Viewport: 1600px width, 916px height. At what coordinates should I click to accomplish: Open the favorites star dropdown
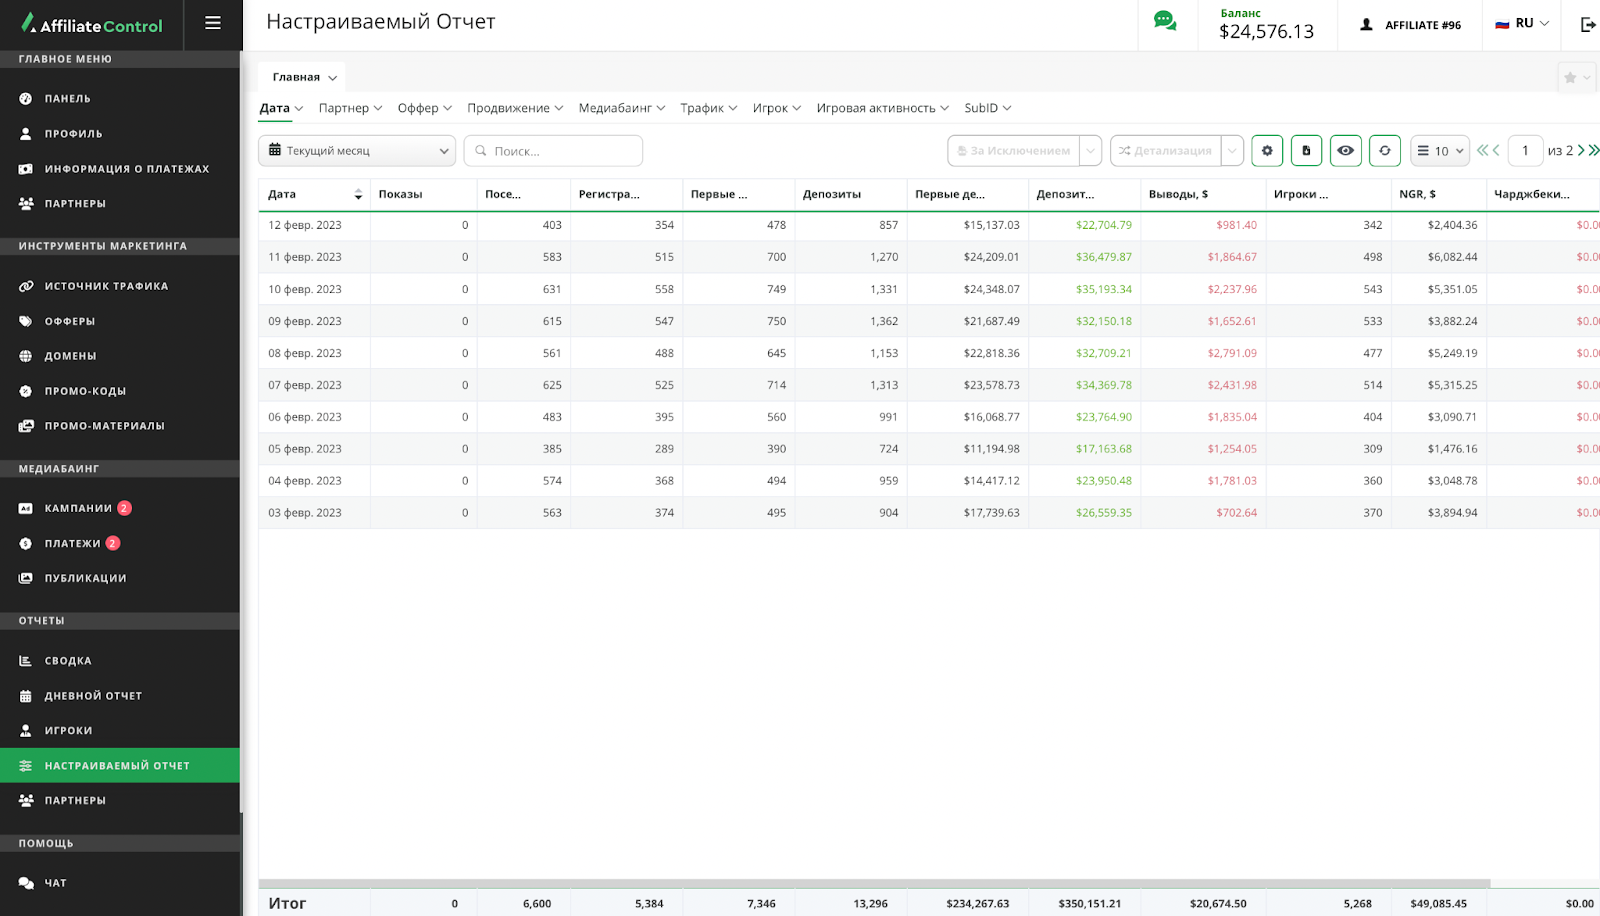(1576, 78)
